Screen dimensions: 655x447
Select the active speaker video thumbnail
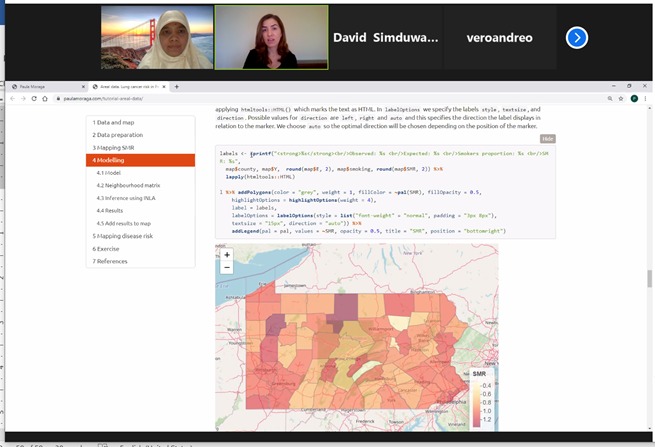(x=272, y=37)
